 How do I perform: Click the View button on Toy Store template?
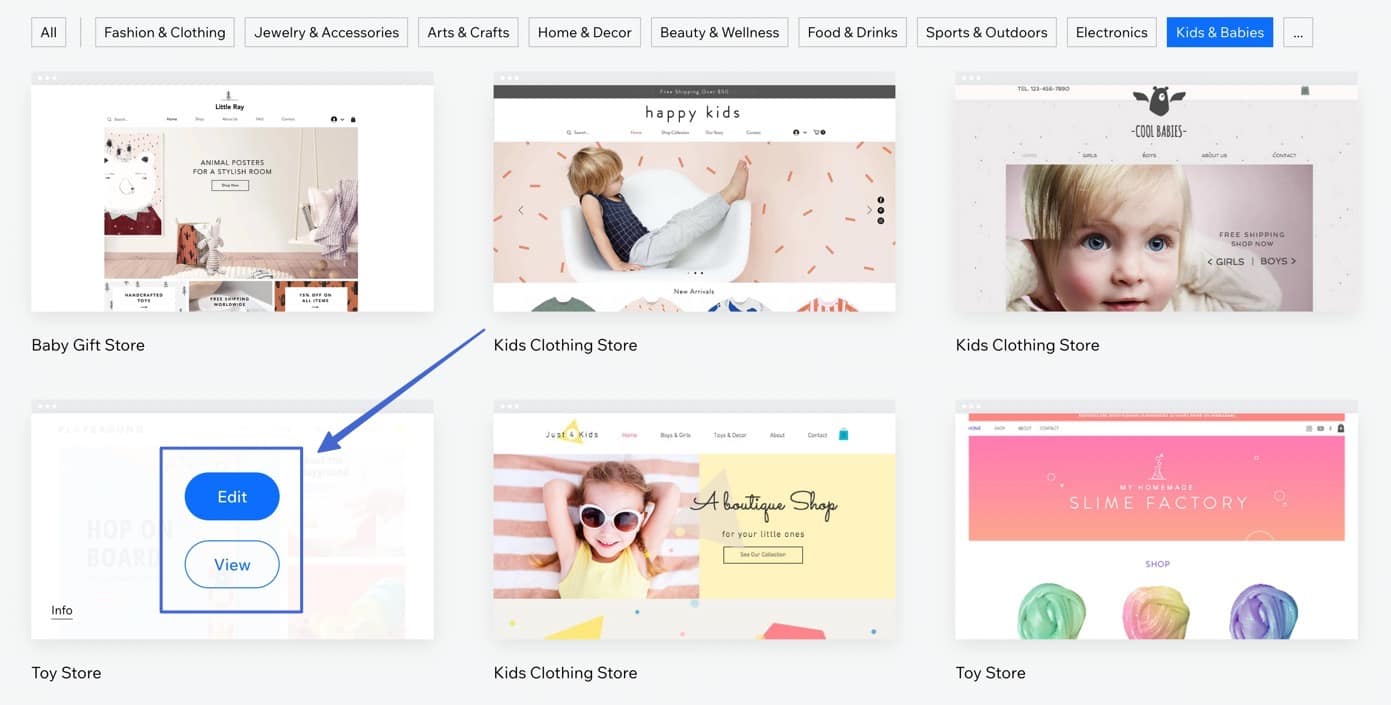click(232, 565)
